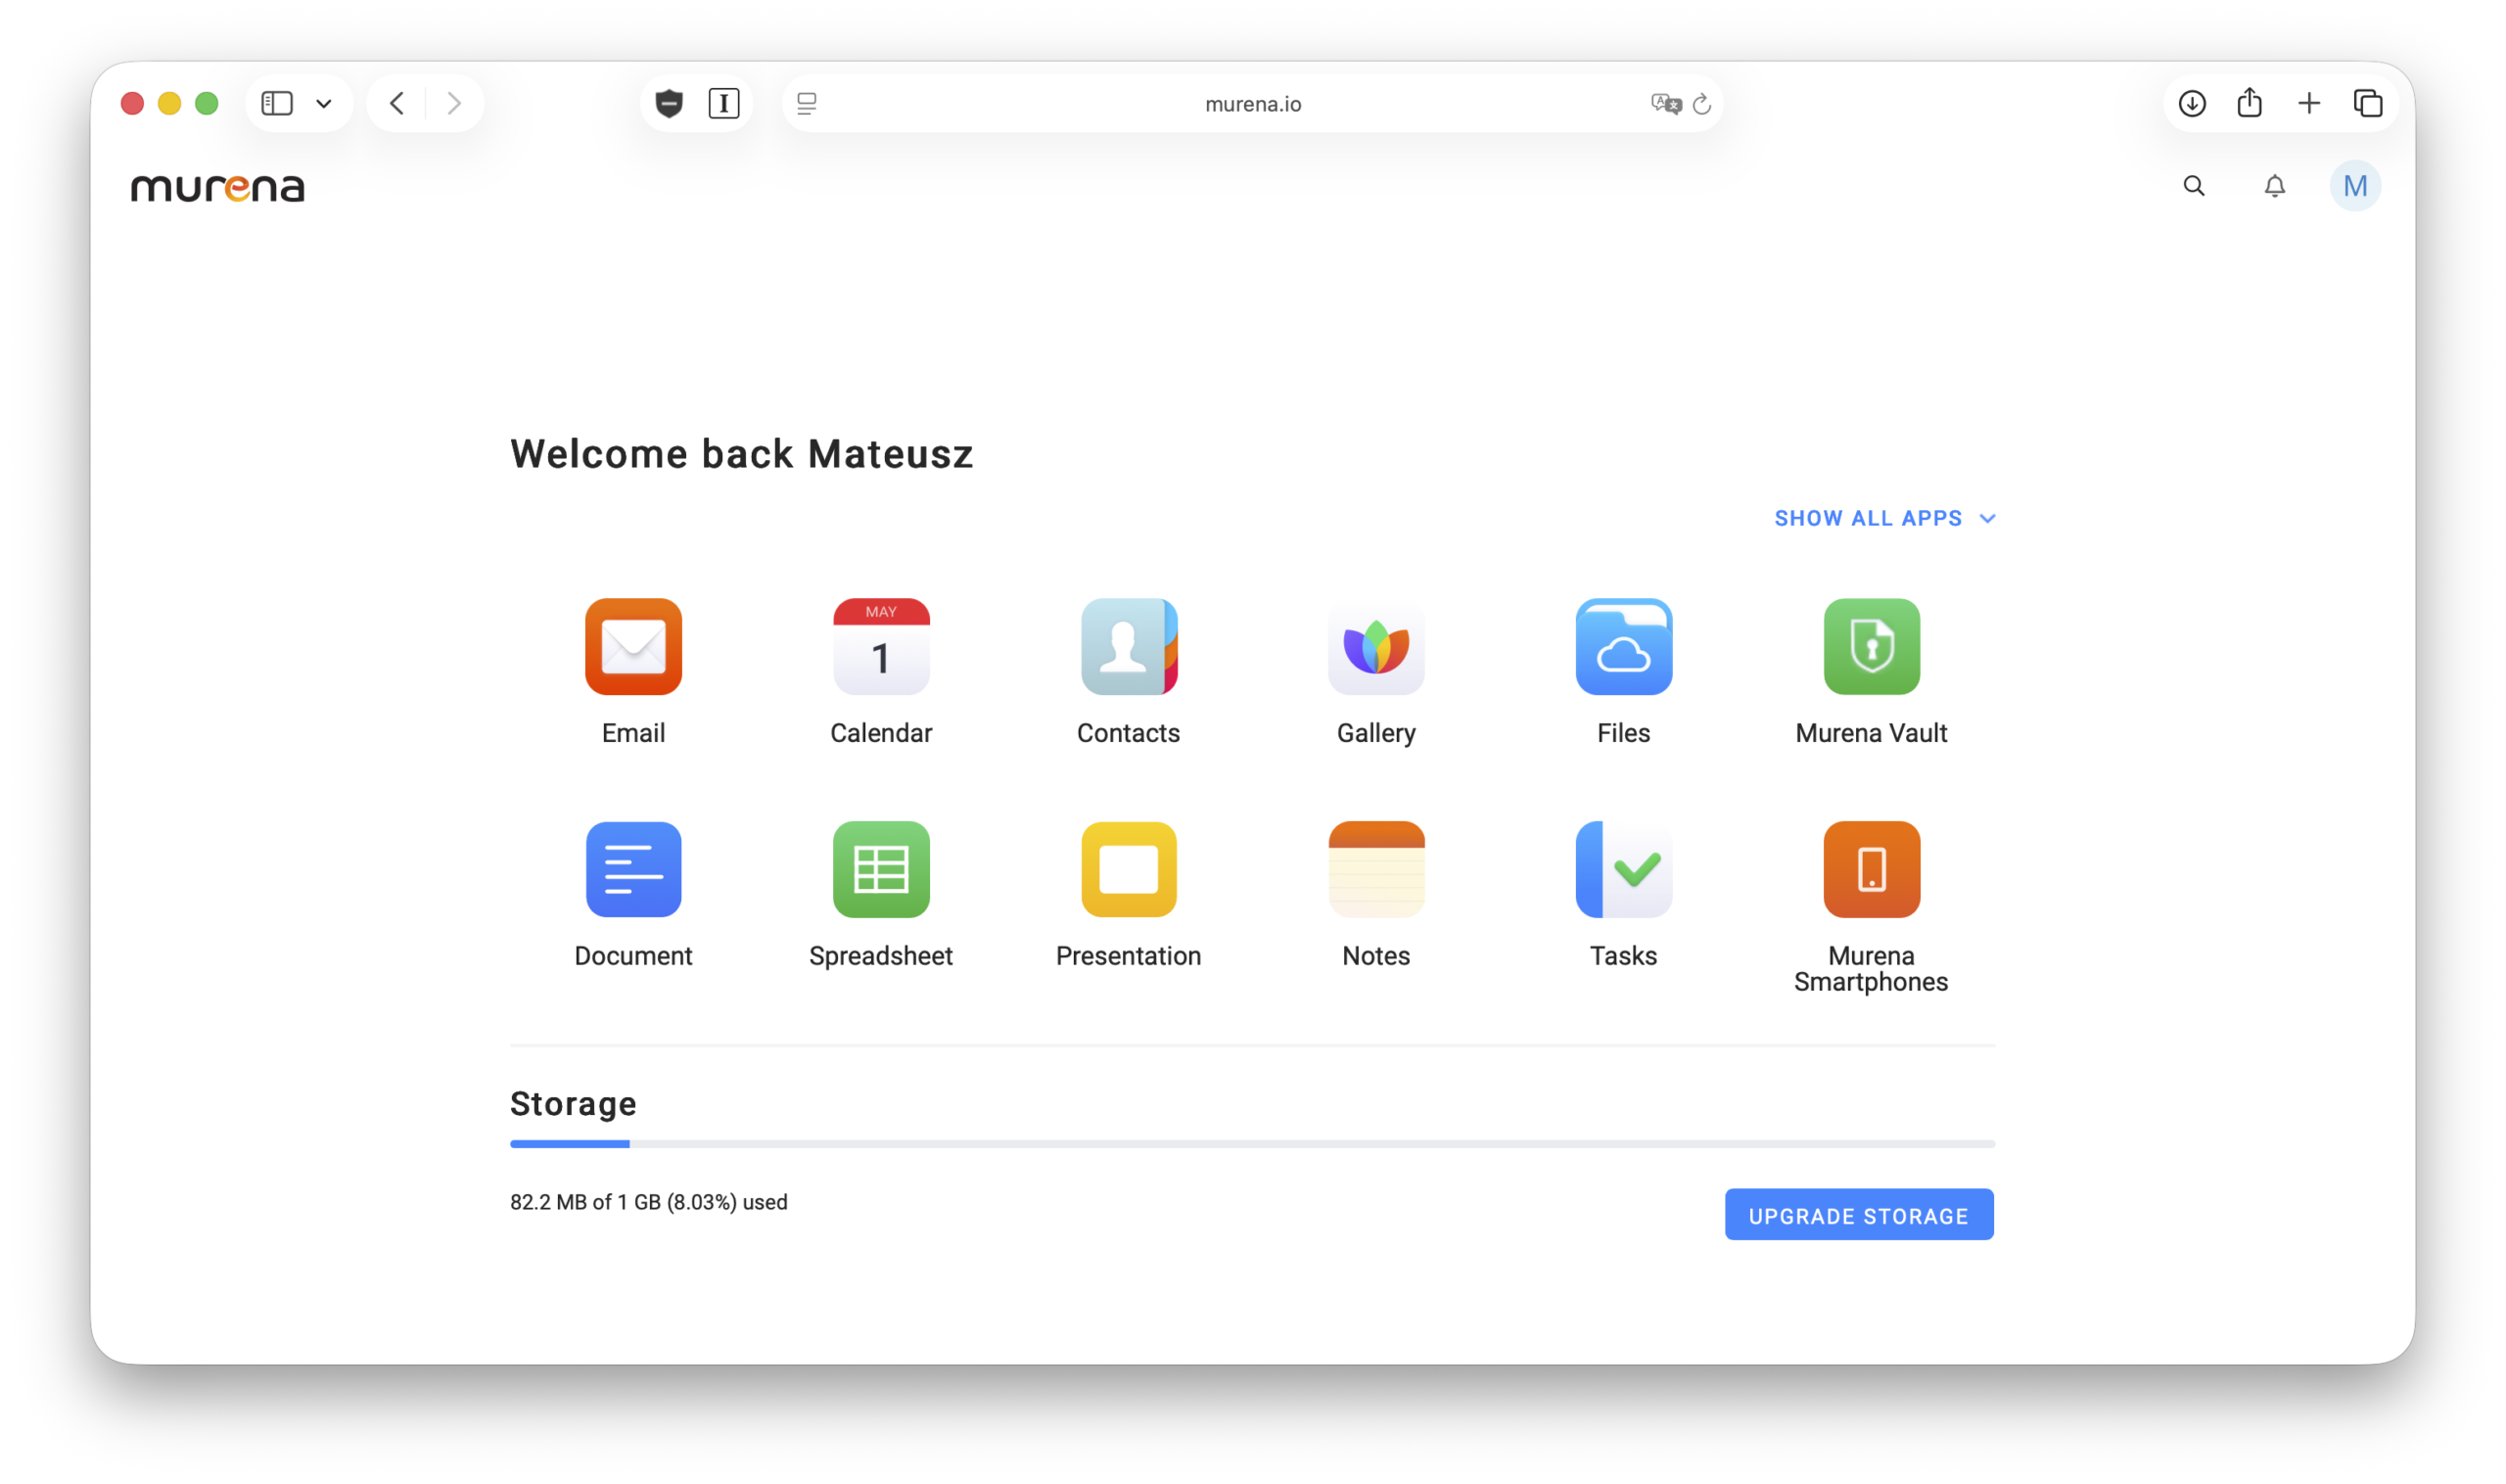
Task: Open the Murena Smartphones icon
Action: click(1871, 869)
